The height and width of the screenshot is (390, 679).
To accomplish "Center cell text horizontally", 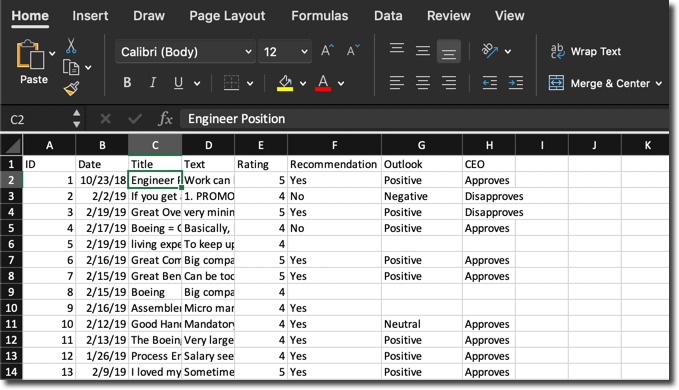I will point(423,82).
